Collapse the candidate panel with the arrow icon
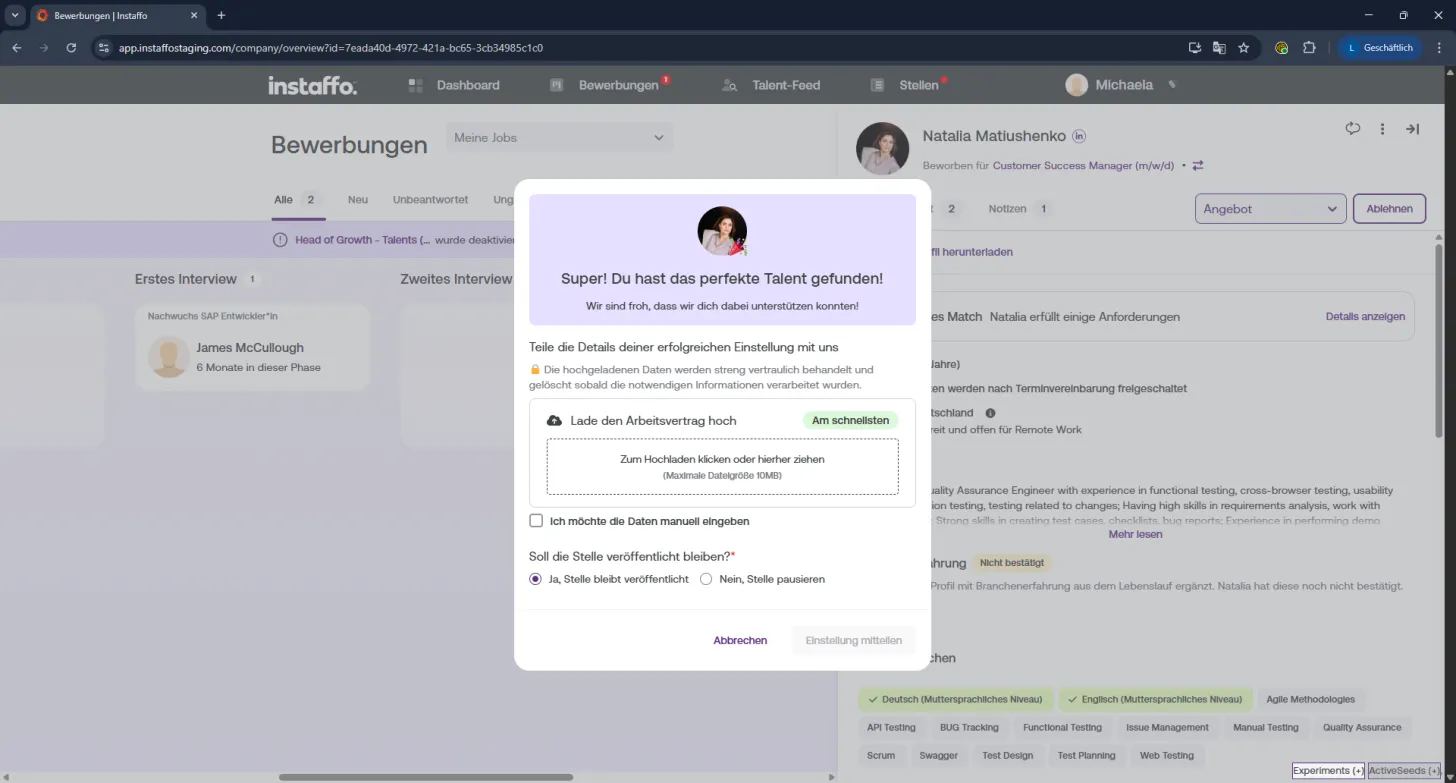 (x=1412, y=129)
